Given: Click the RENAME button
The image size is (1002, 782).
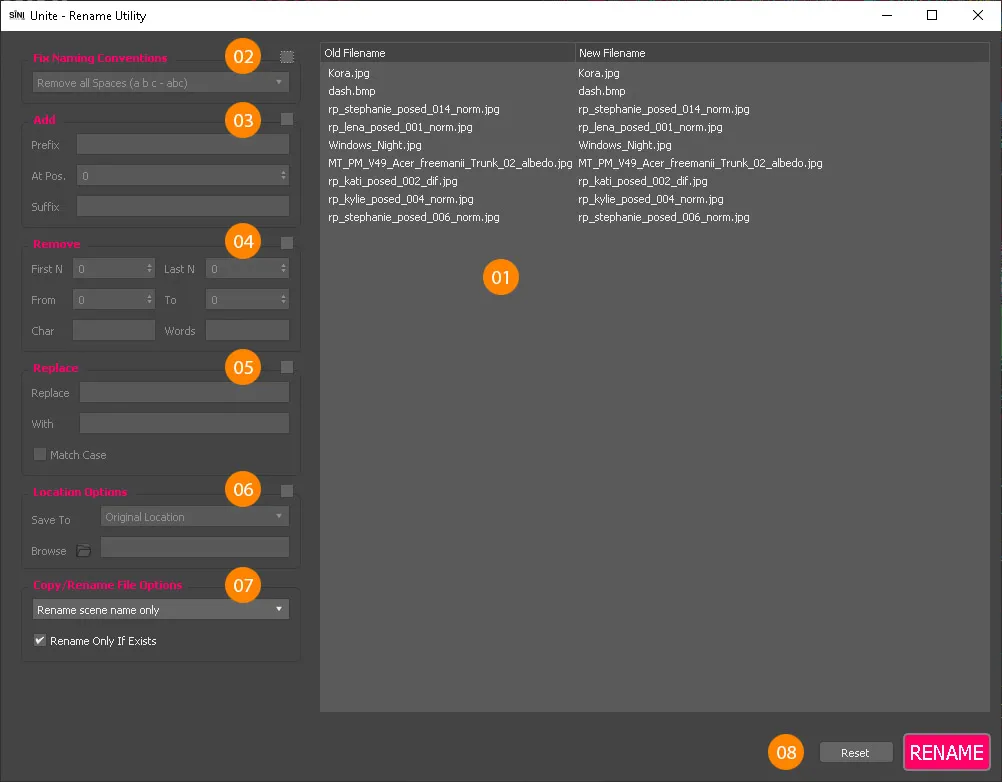Looking at the screenshot, I should pyautogui.click(x=946, y=752).
